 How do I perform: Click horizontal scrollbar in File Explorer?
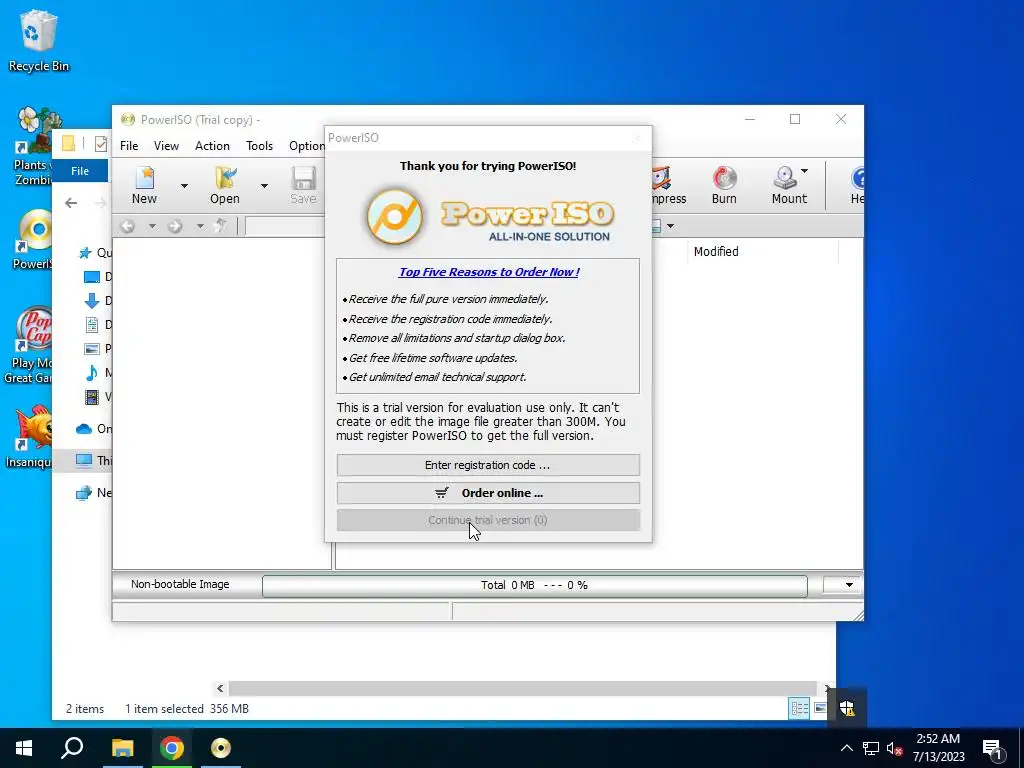[x=522, y=688]
